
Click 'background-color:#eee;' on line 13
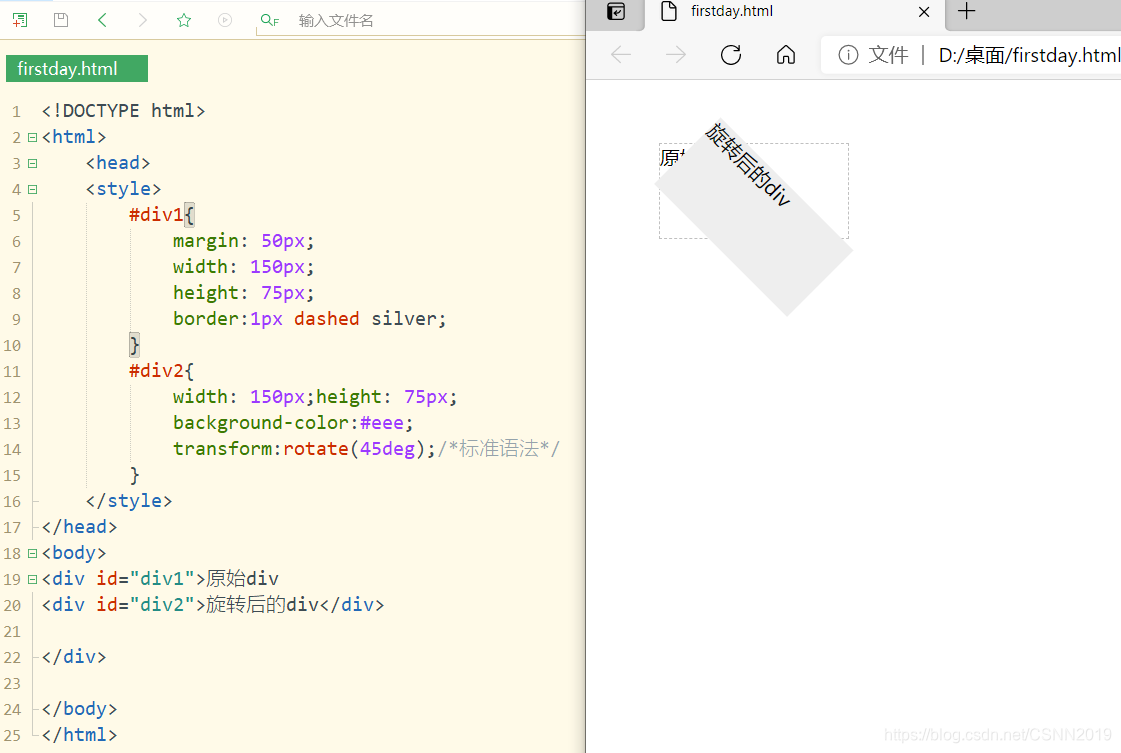(x=293, y=423)
